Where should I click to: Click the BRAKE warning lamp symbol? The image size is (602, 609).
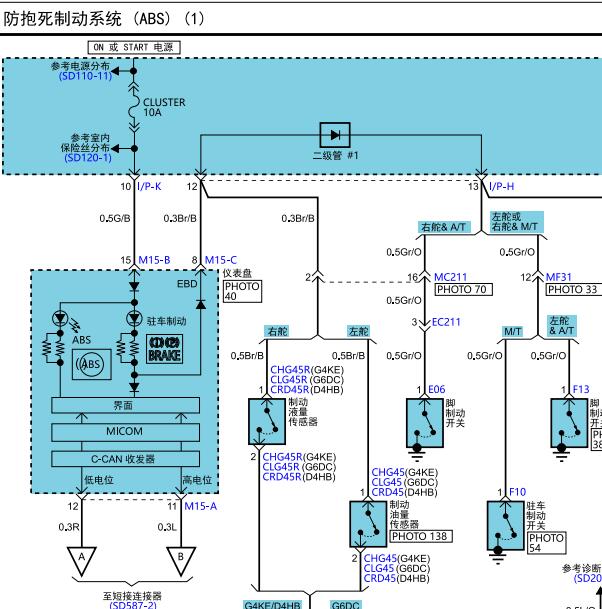point(165,349)
